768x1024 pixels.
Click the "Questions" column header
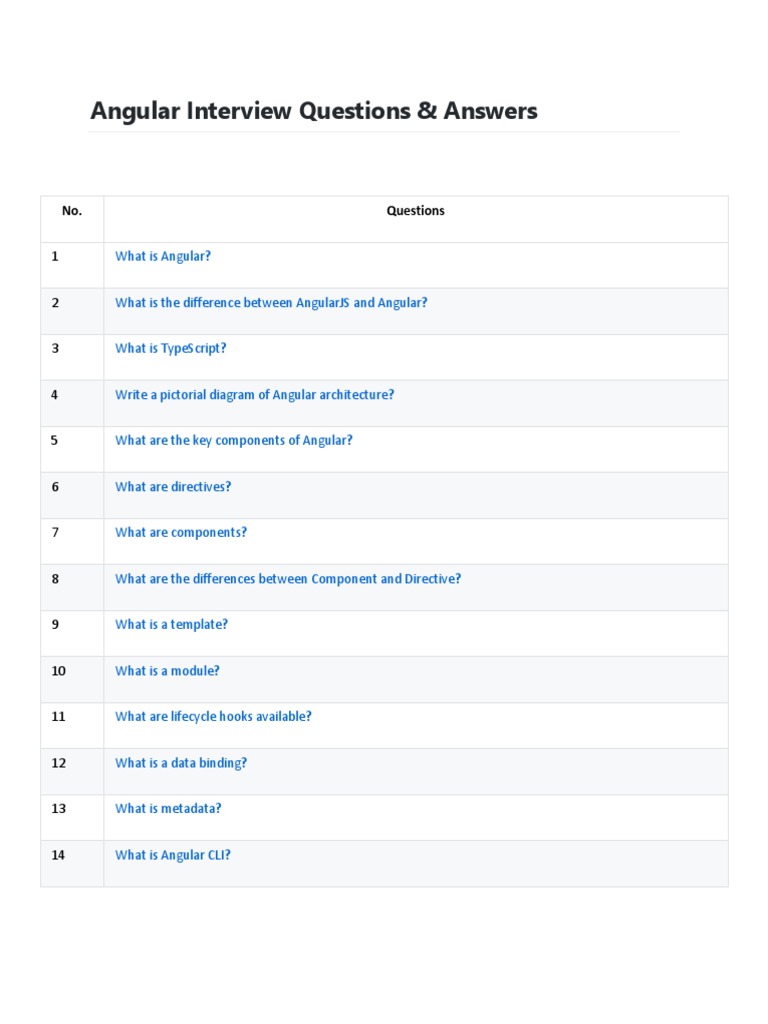(416, 211)
